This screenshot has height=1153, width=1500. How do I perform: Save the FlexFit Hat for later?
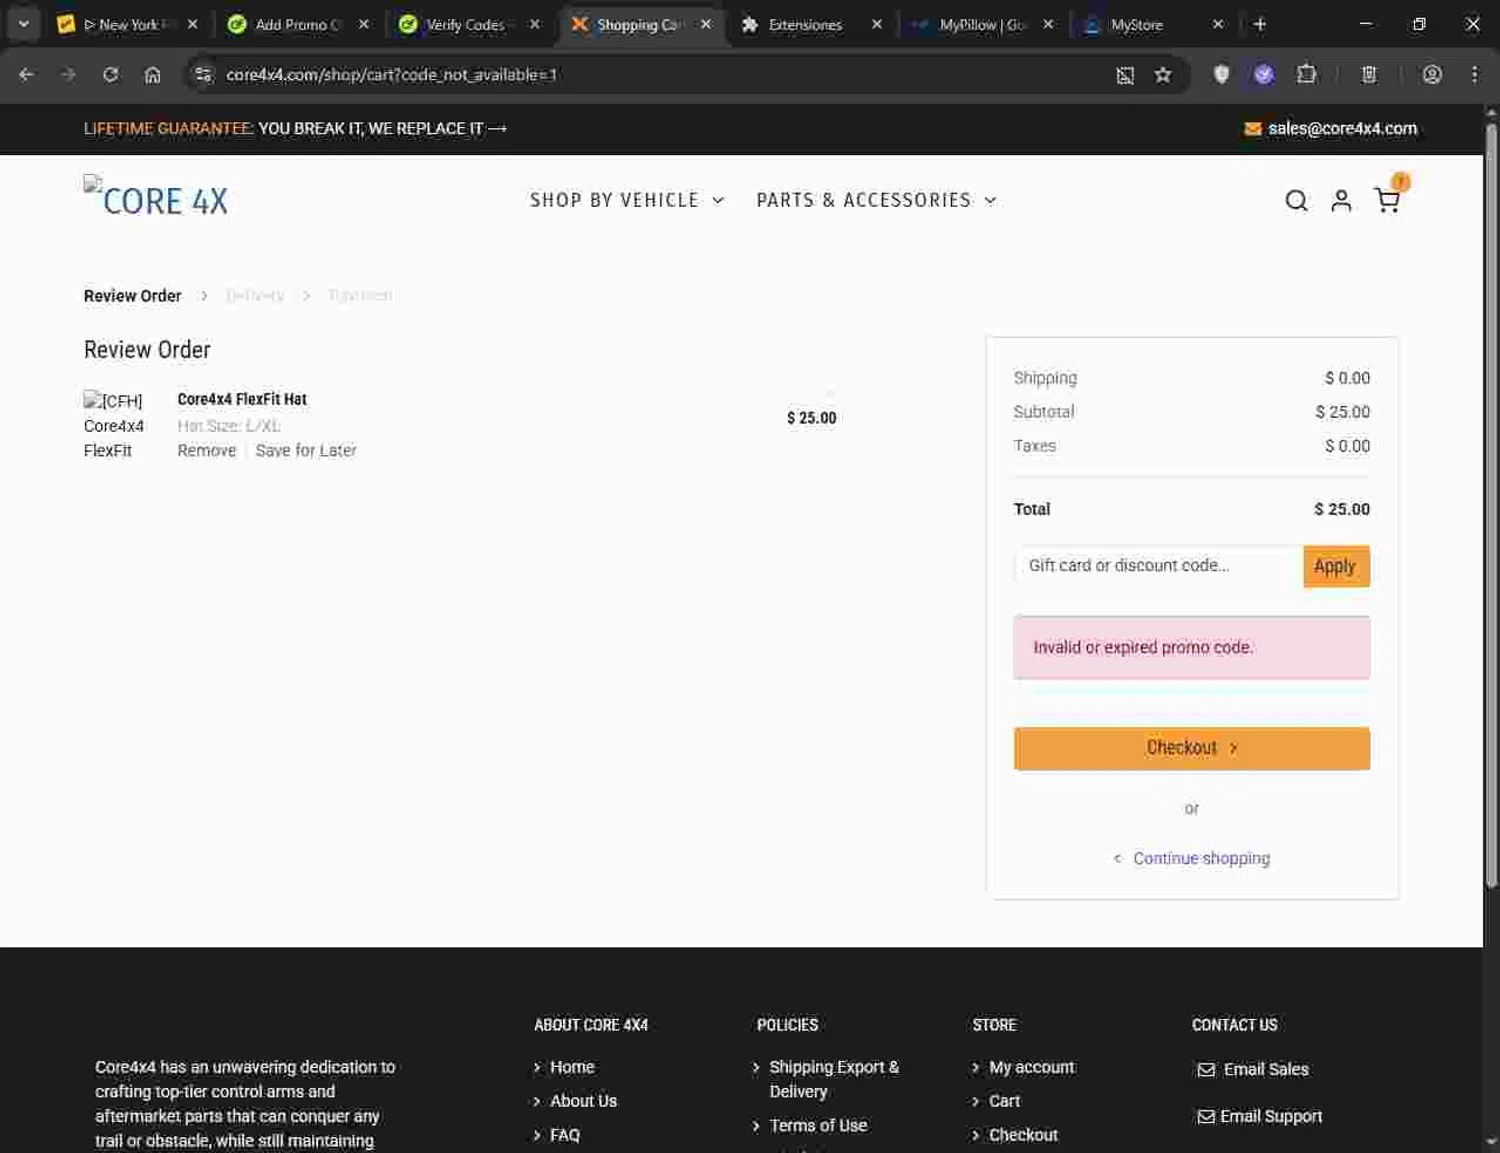306,450
